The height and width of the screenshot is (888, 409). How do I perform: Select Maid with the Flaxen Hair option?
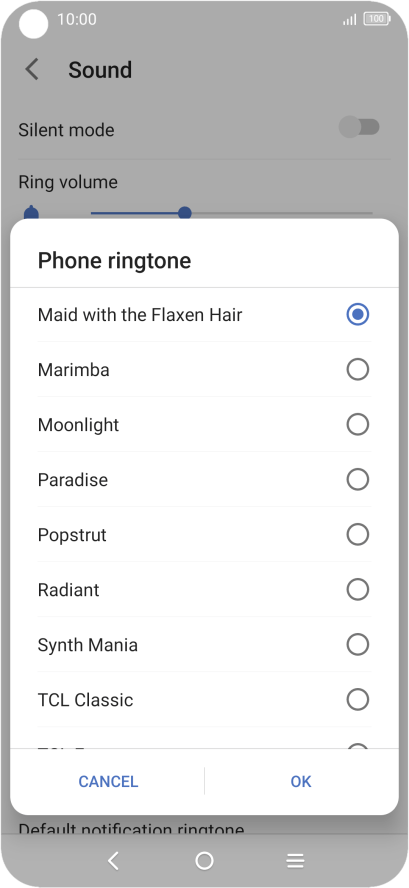204,315
